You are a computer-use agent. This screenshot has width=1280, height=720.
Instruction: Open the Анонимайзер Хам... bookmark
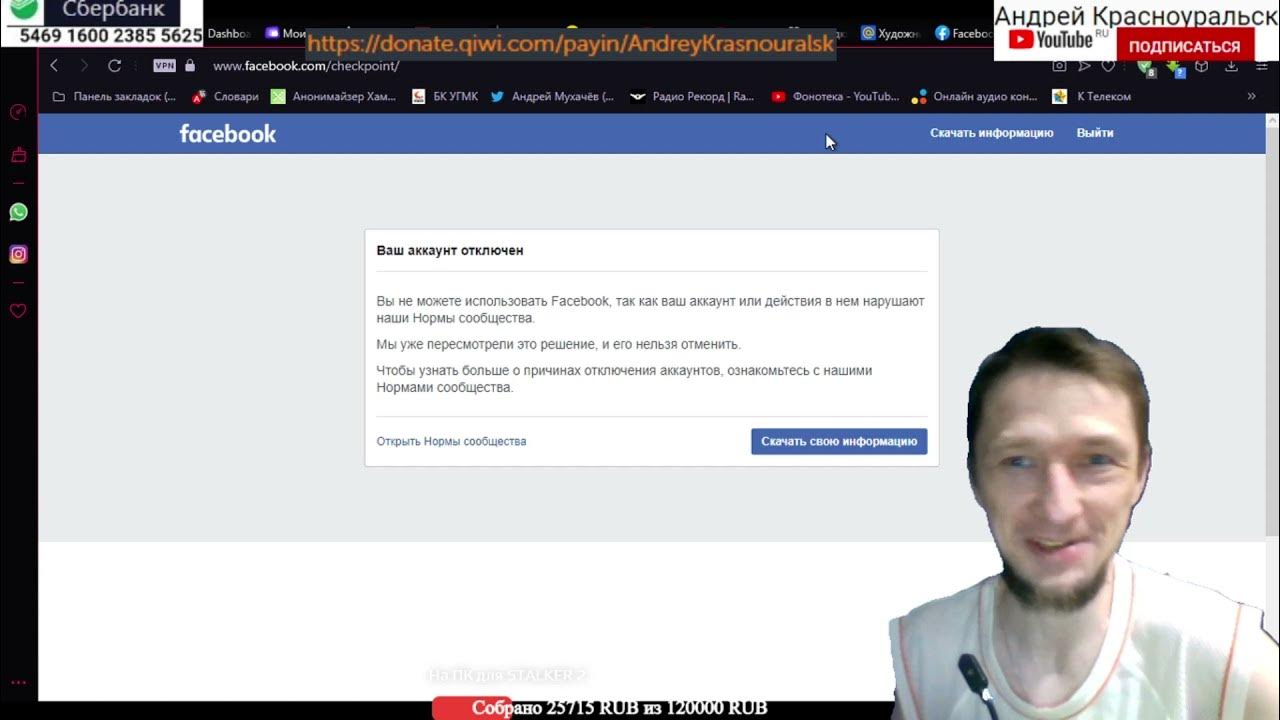click(334, 97)
